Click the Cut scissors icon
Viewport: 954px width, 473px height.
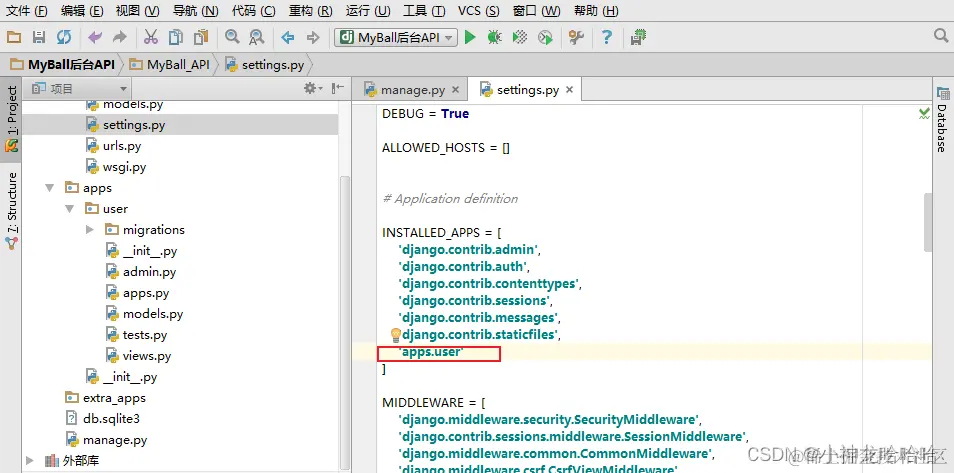pos(151,38)
